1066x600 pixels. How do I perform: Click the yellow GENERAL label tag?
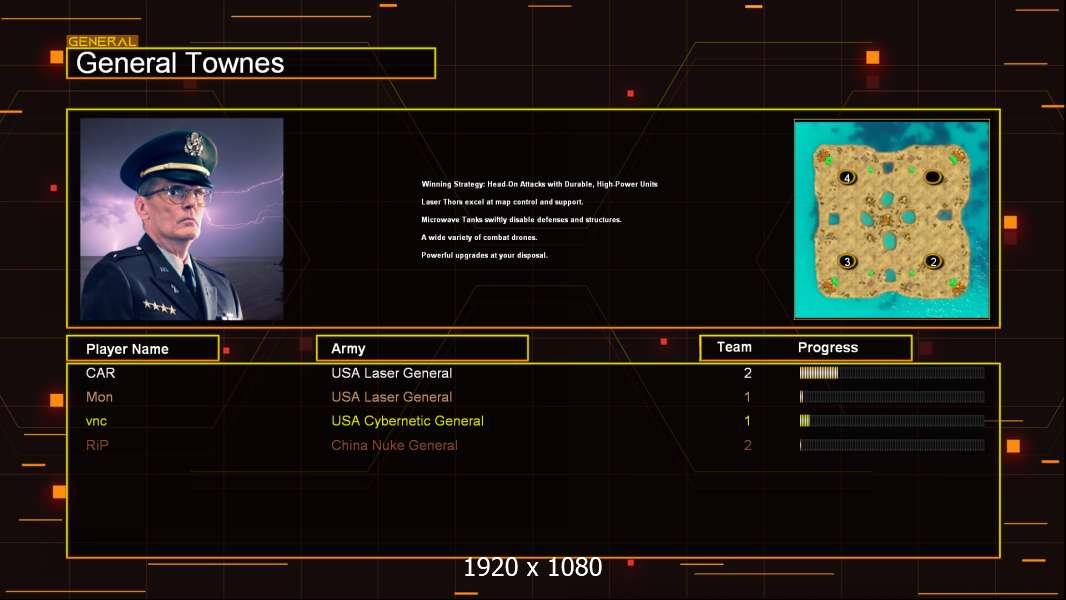pyautogui.click(x=103, y=41)
